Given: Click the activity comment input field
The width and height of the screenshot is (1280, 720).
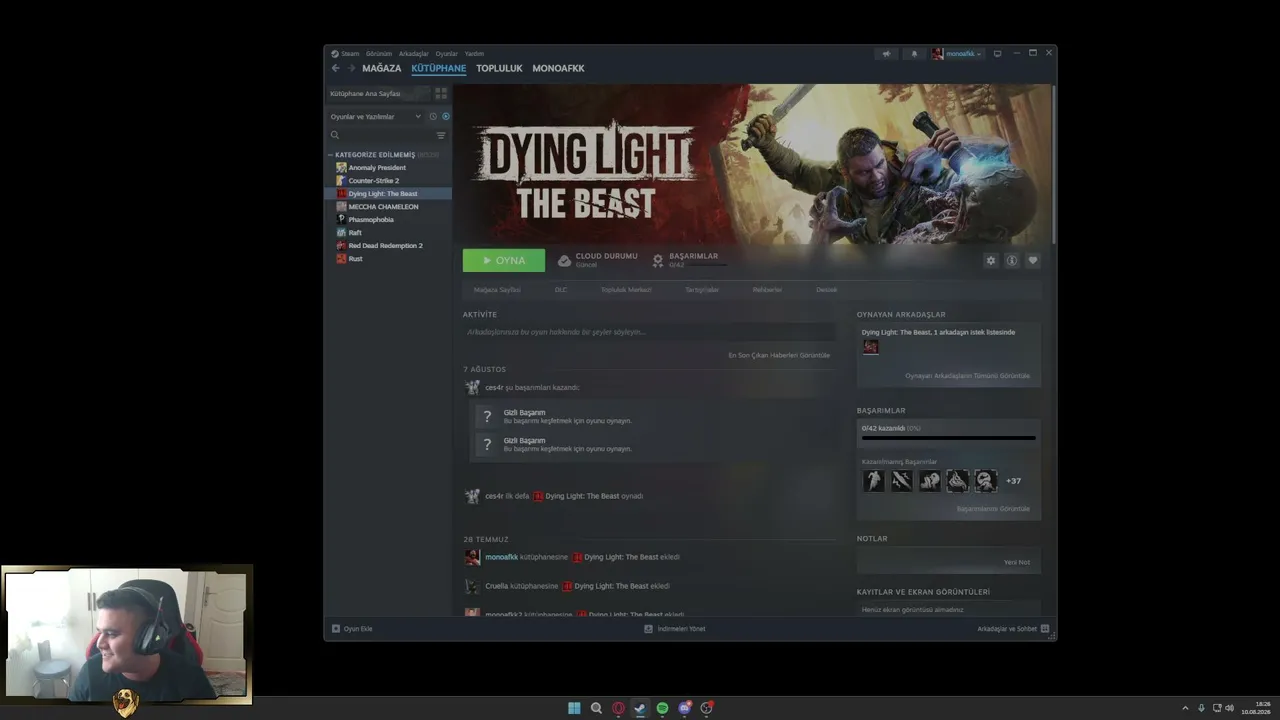Looking at the screenshot, I should (649, 332).
